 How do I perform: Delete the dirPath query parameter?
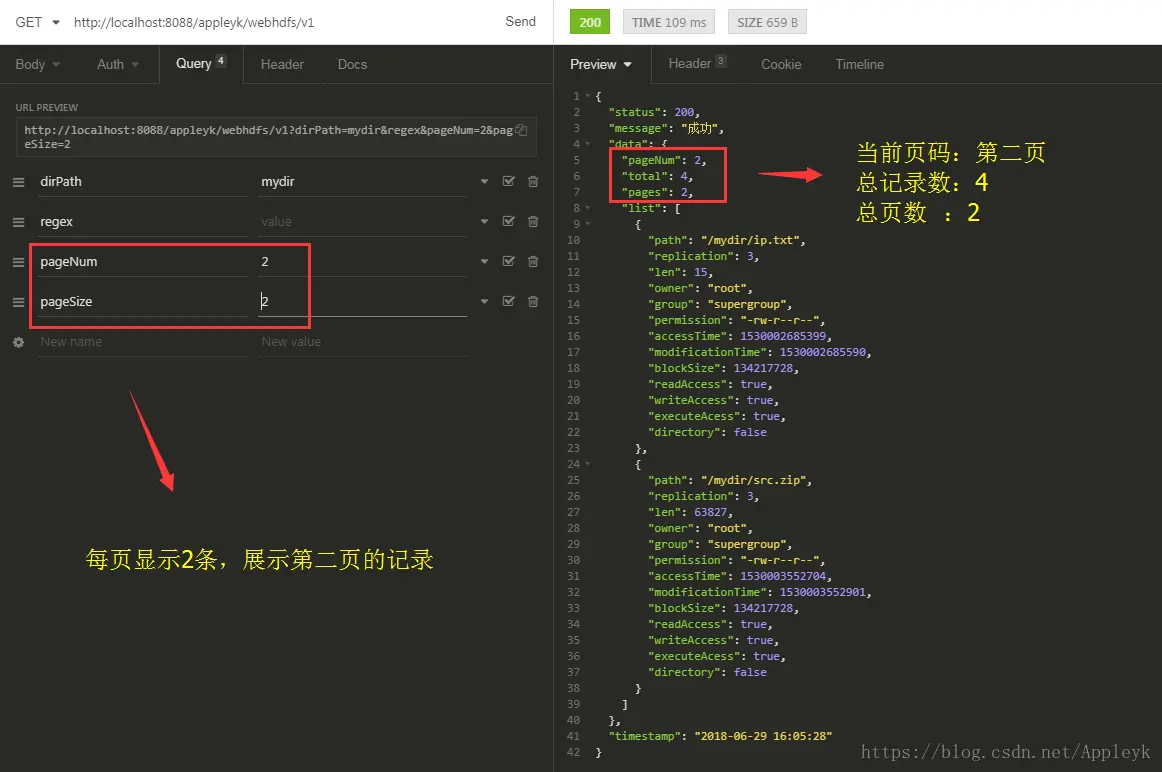pyautogui.click(x=533, y=182)
